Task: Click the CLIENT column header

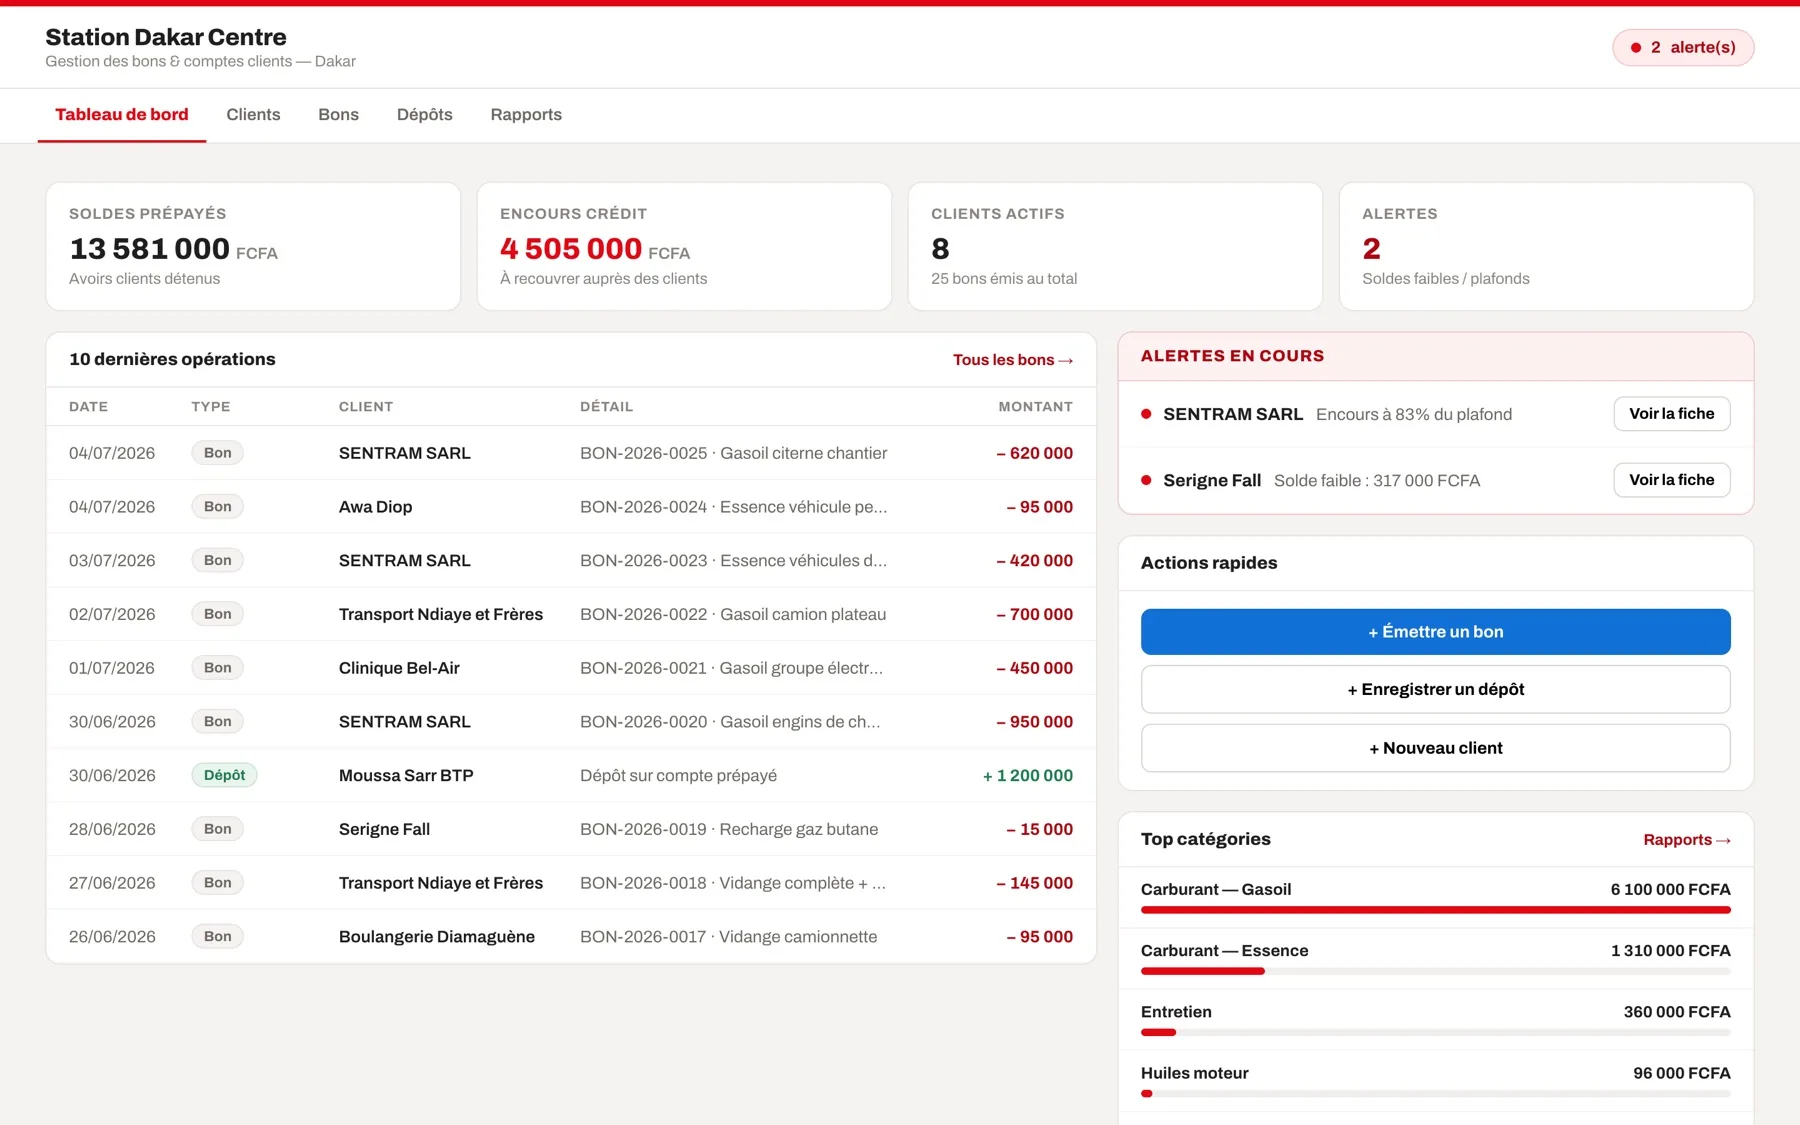Action: tap(366, 407)
